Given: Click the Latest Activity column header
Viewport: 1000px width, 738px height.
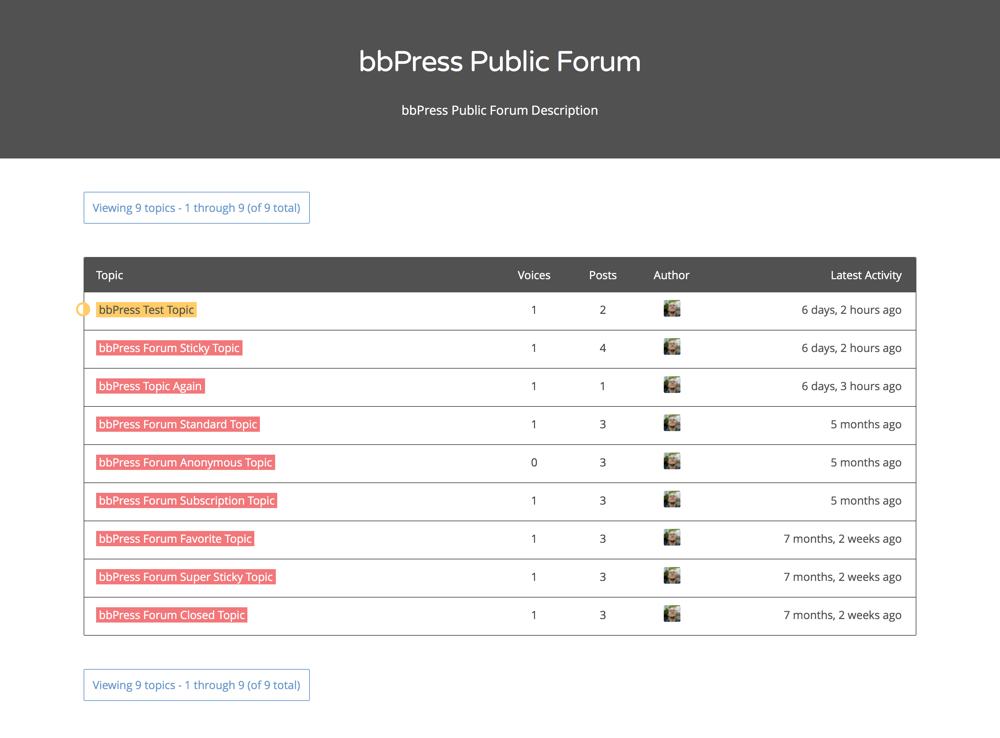Looking at the screenshot, I should click(866, 276).
